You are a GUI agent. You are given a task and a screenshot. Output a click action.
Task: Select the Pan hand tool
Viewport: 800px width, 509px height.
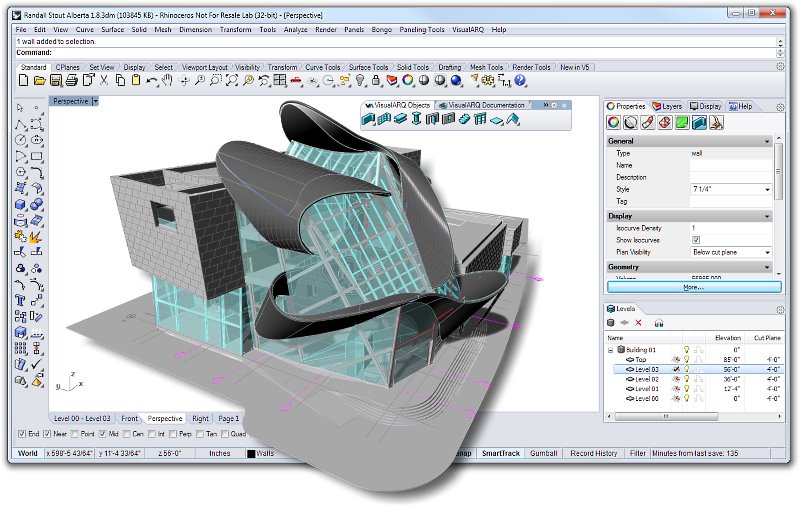167,80
